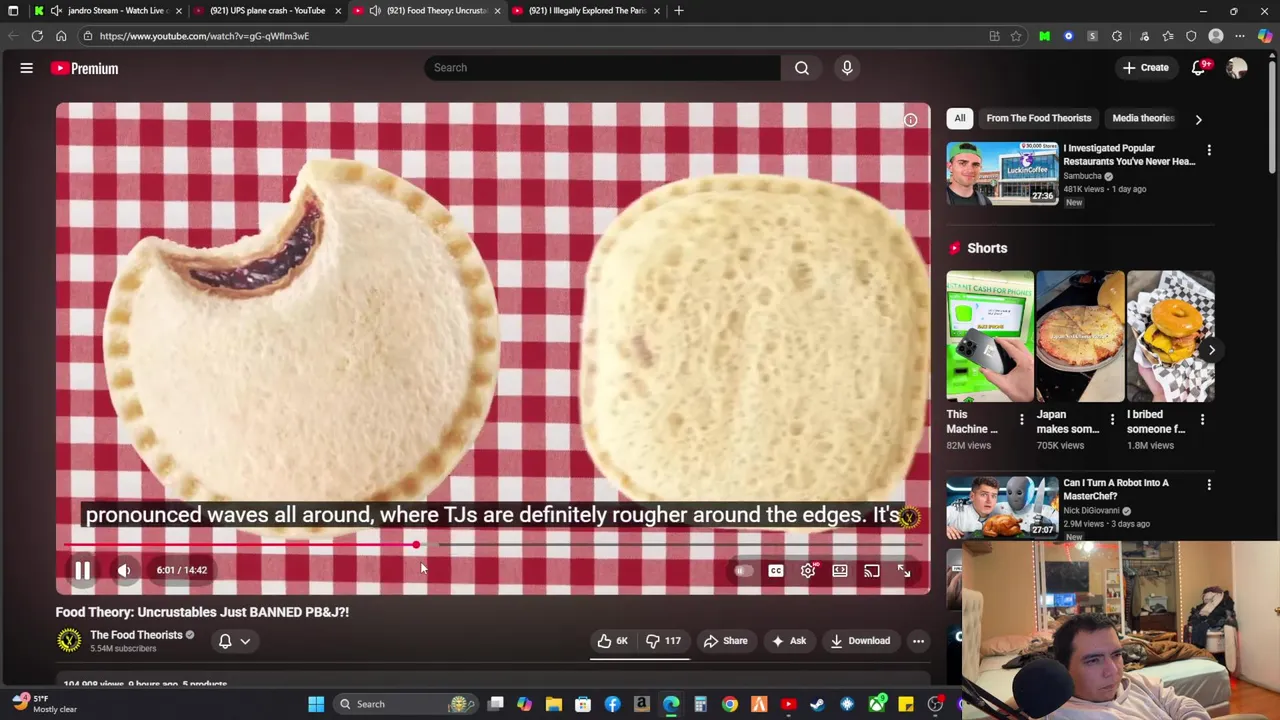Select the From The Food Theorists chip
This screenshot has width=1280, height=720.
click(x=1038, y=118)
